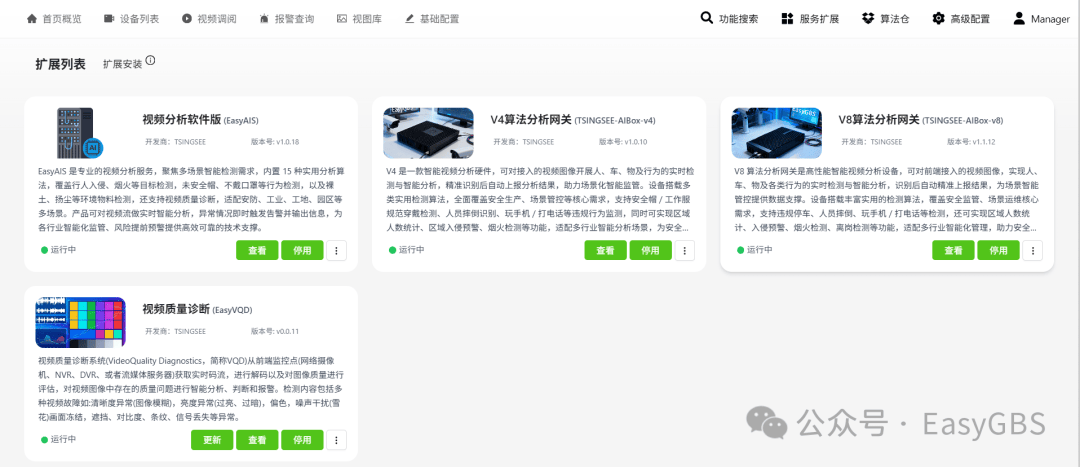
Task: Open more options for EasyAIS card
Action: [336, 251]
